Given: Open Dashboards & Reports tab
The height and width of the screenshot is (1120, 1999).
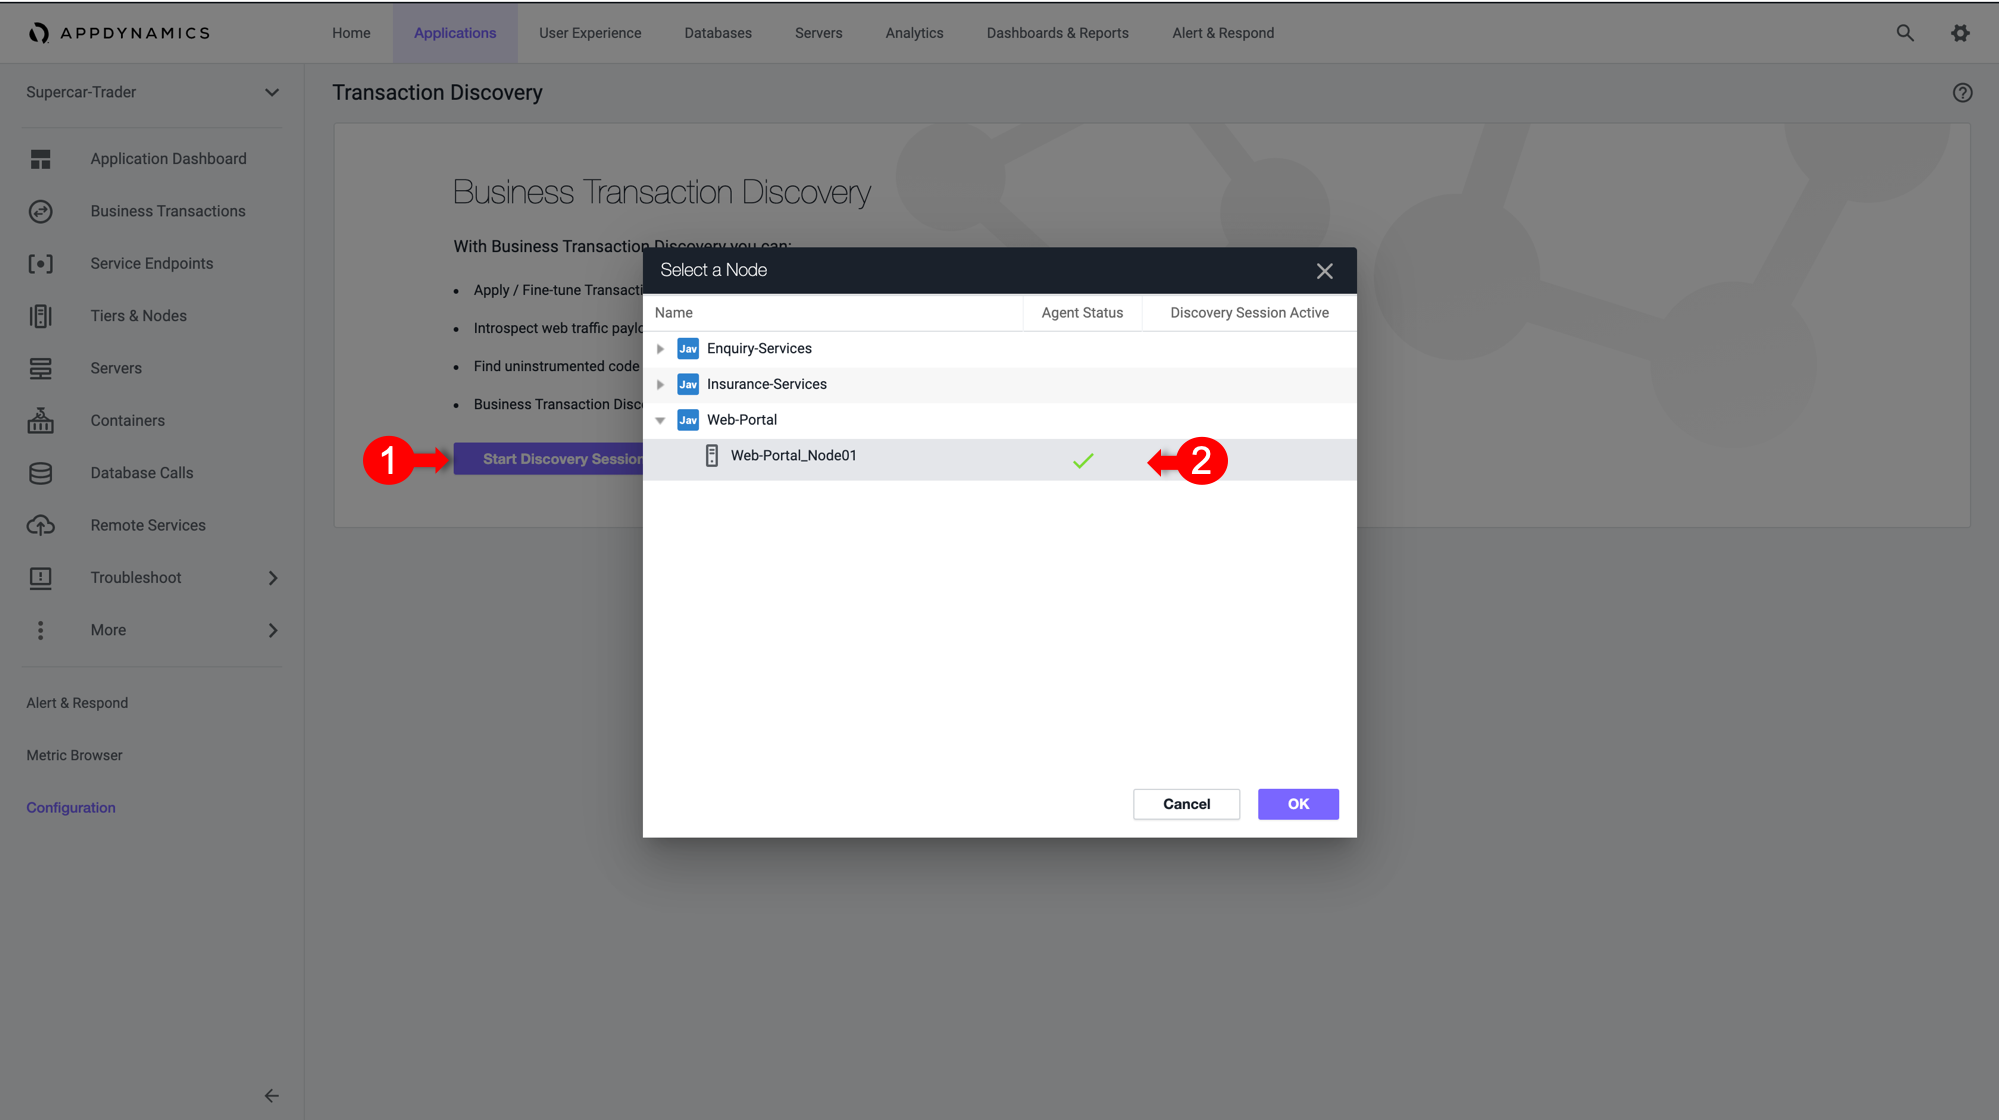Looking at the screenshot, I should (1057, 33).
